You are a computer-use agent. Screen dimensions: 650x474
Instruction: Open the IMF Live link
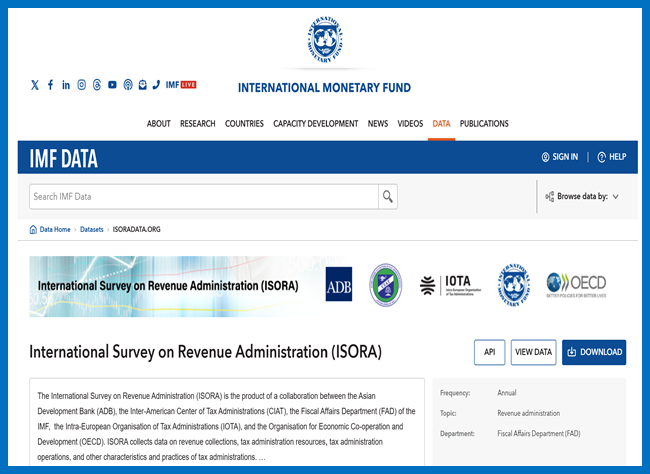tap(180, 85)
